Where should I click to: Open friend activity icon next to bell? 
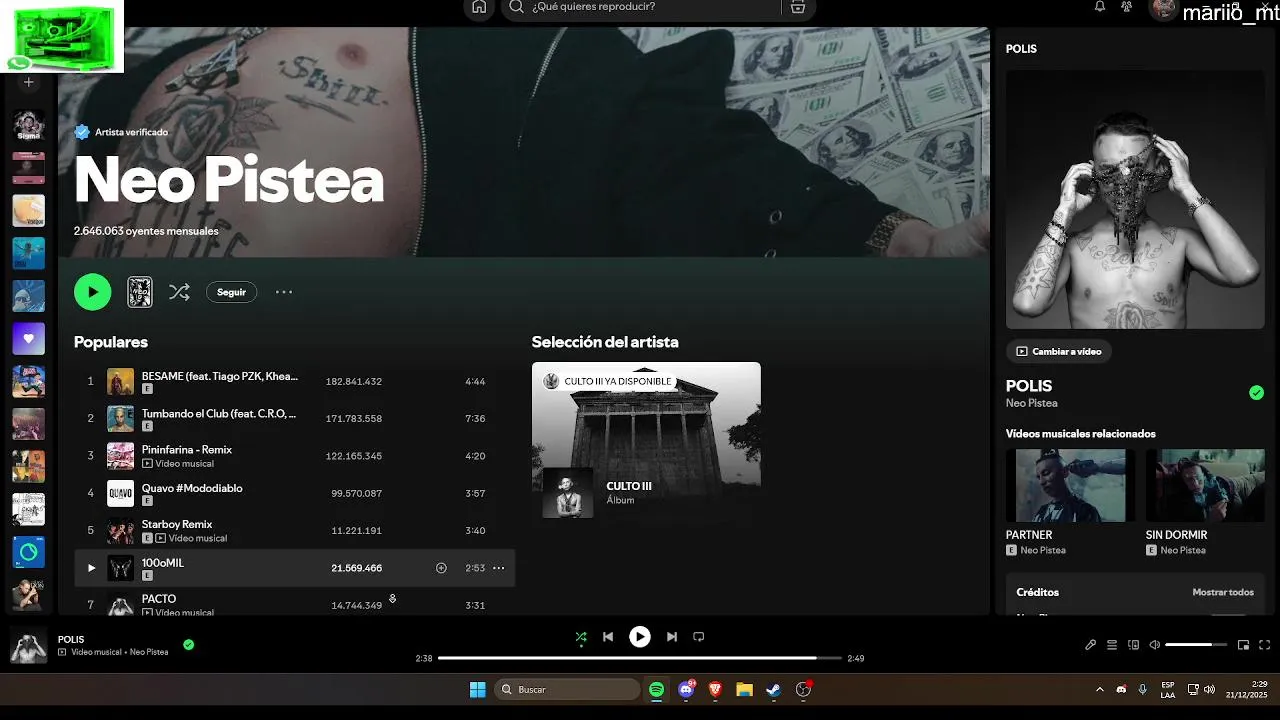pos(1127,6)
